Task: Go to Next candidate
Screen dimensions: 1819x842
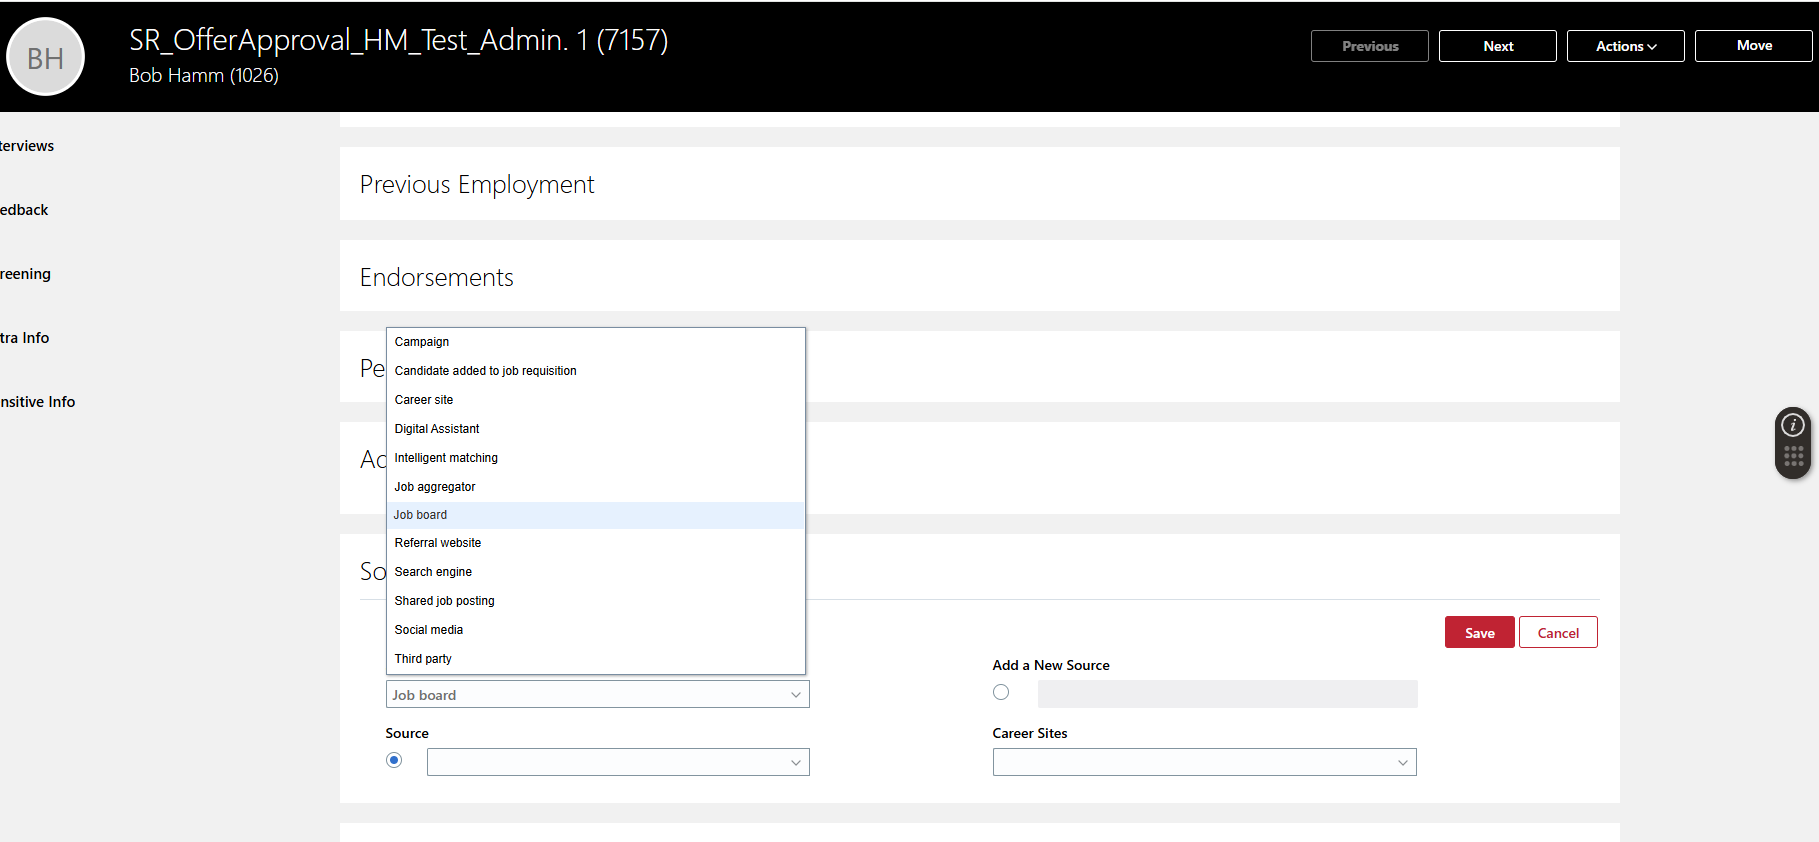Action: (x=1497, y=46)
